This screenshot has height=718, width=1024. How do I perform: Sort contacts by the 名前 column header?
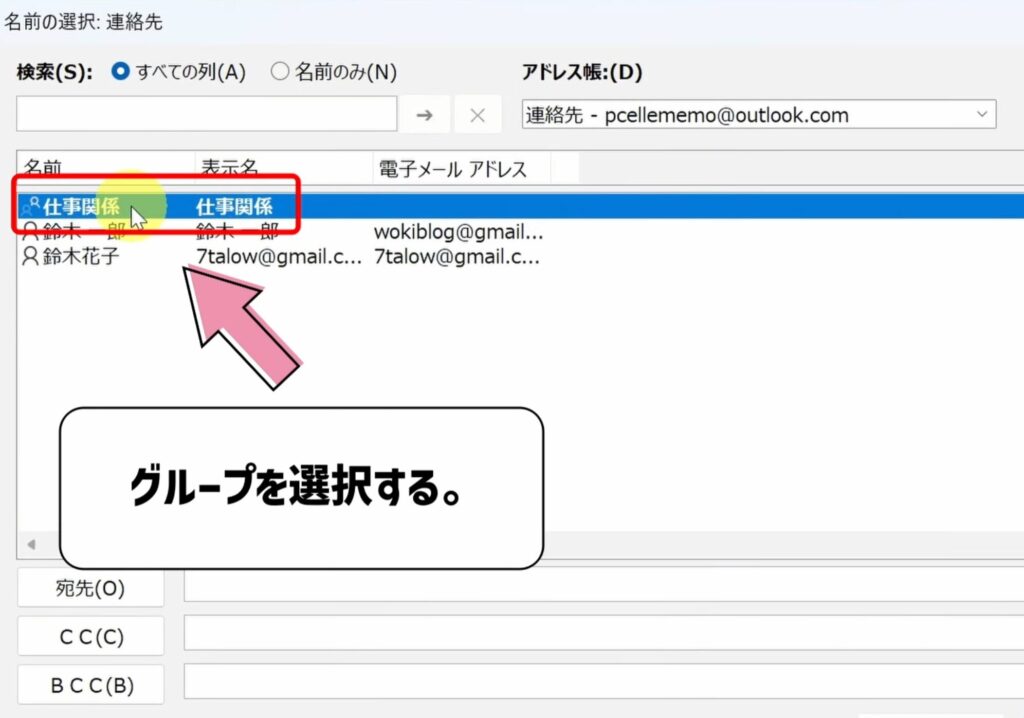[48, 168]
